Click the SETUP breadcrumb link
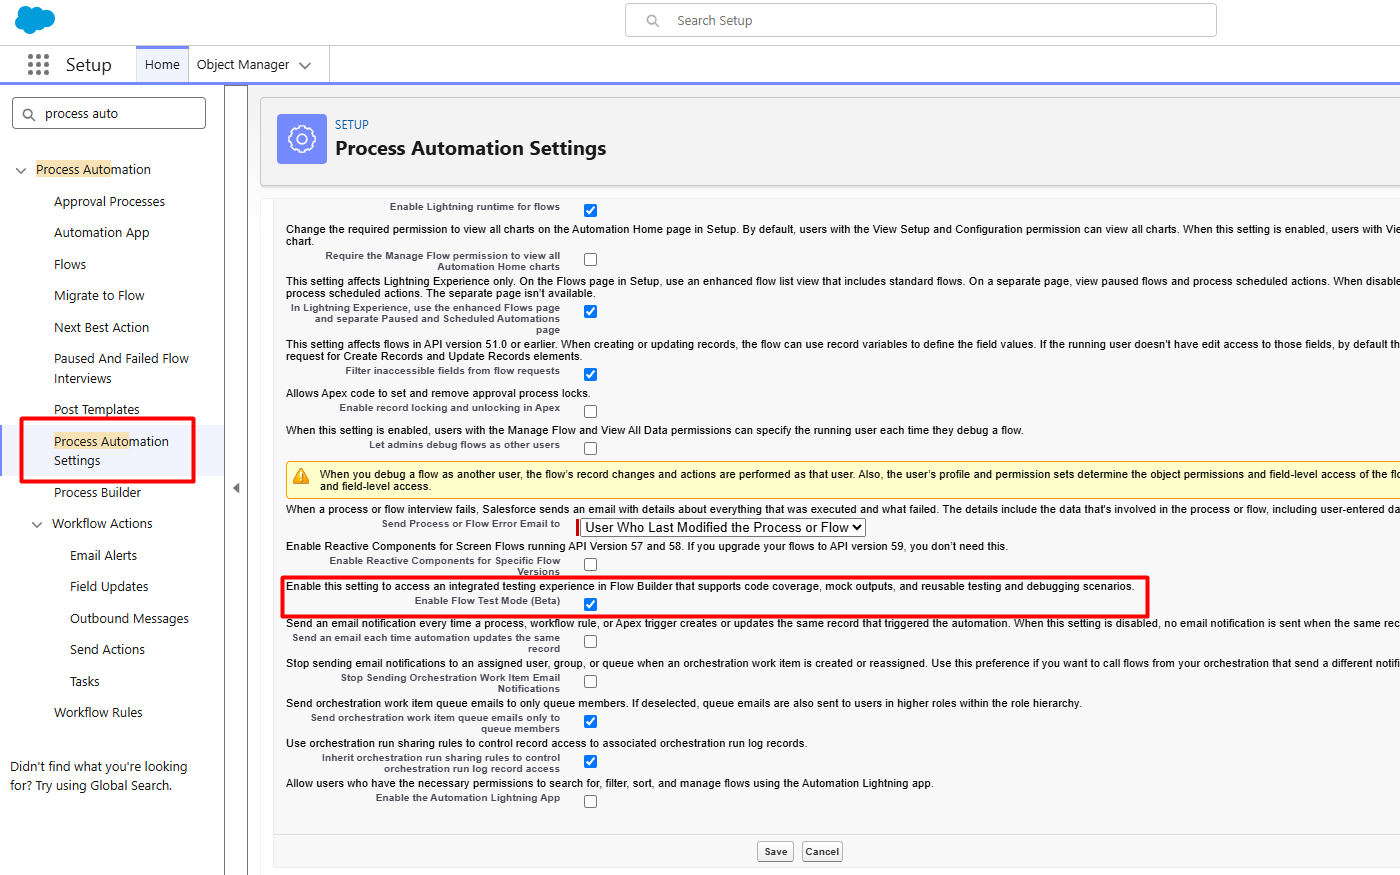This screenshot has width=1400, height=875. tap(352, 125)
